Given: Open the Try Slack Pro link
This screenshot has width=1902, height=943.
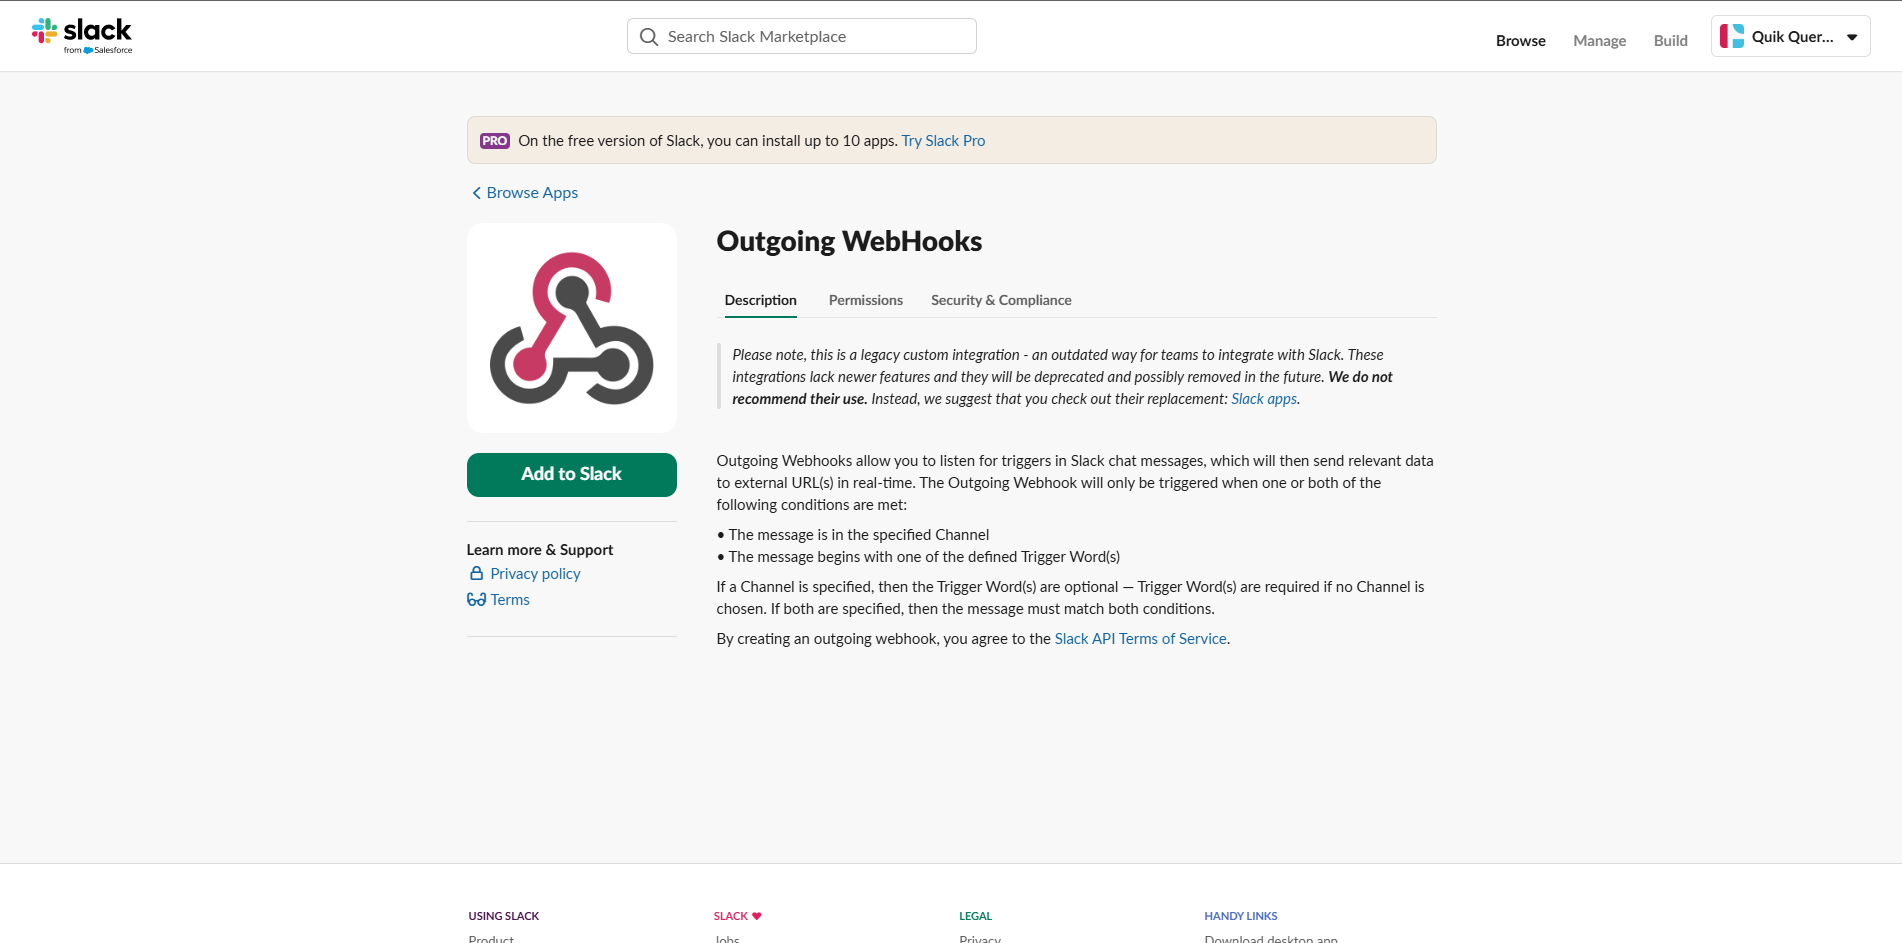Looking at the screenshot, I should click(x=943, y=141).
